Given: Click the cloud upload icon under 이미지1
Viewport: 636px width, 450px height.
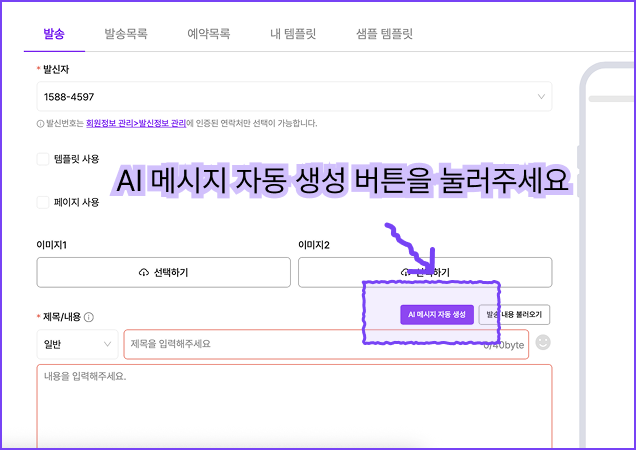Looking at the screenshot, I should [x=144, y=273].
